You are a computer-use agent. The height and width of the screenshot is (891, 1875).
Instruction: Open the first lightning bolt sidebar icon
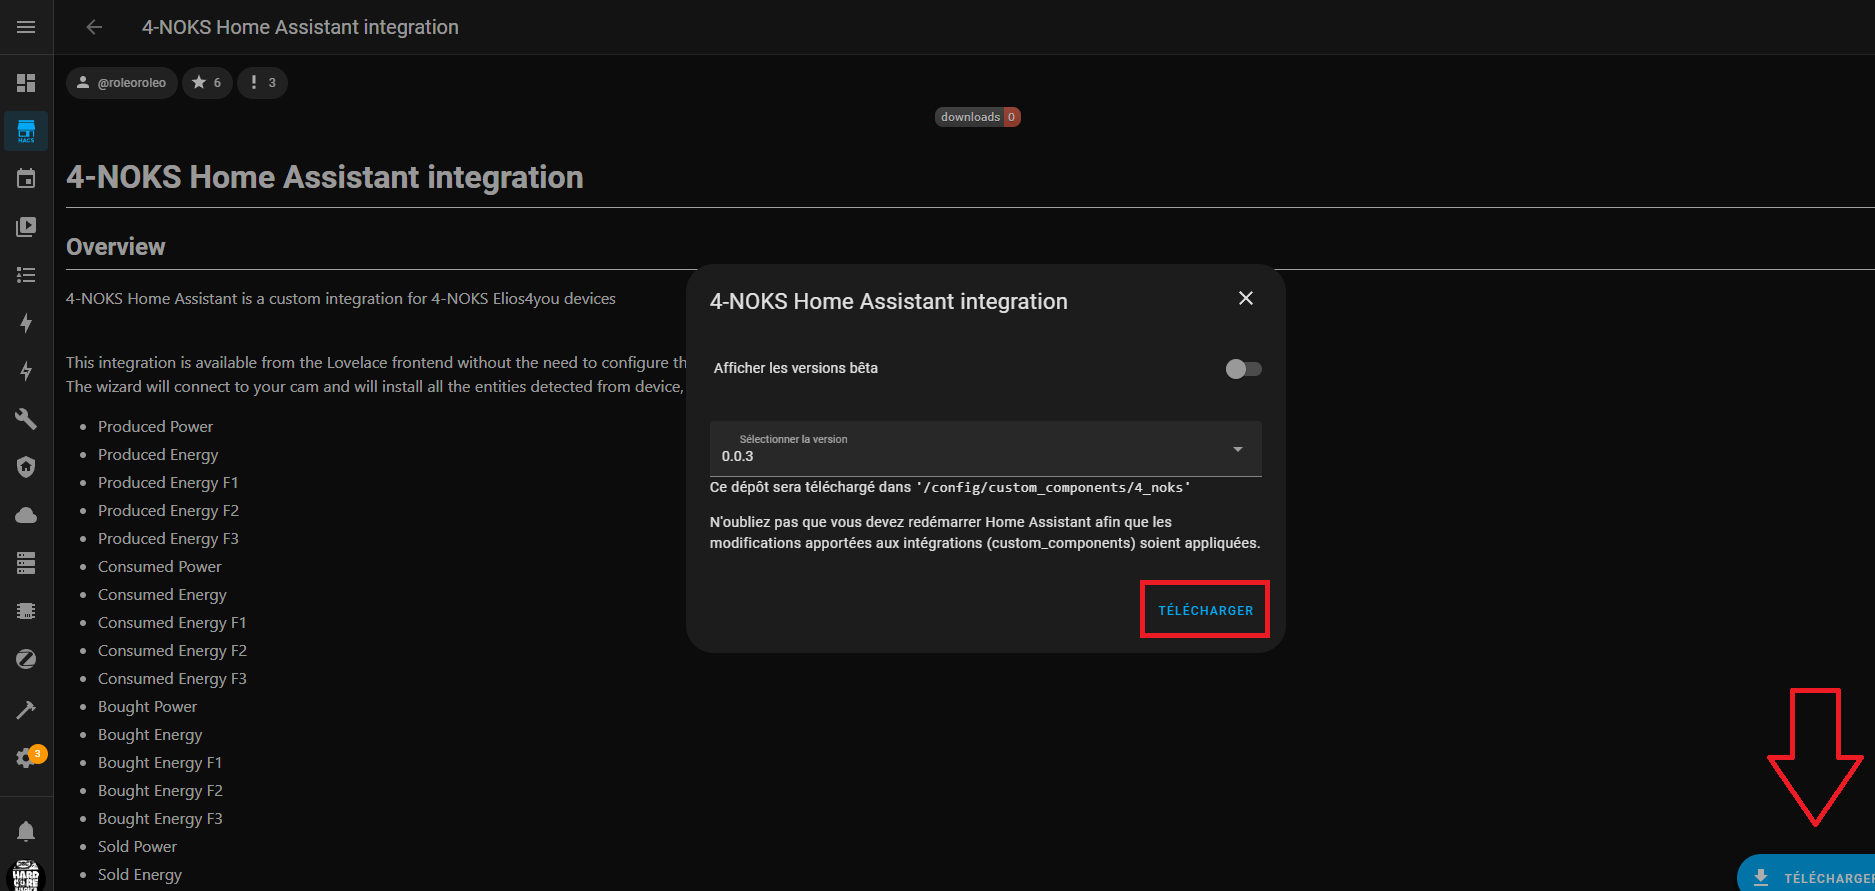point(26,323)
